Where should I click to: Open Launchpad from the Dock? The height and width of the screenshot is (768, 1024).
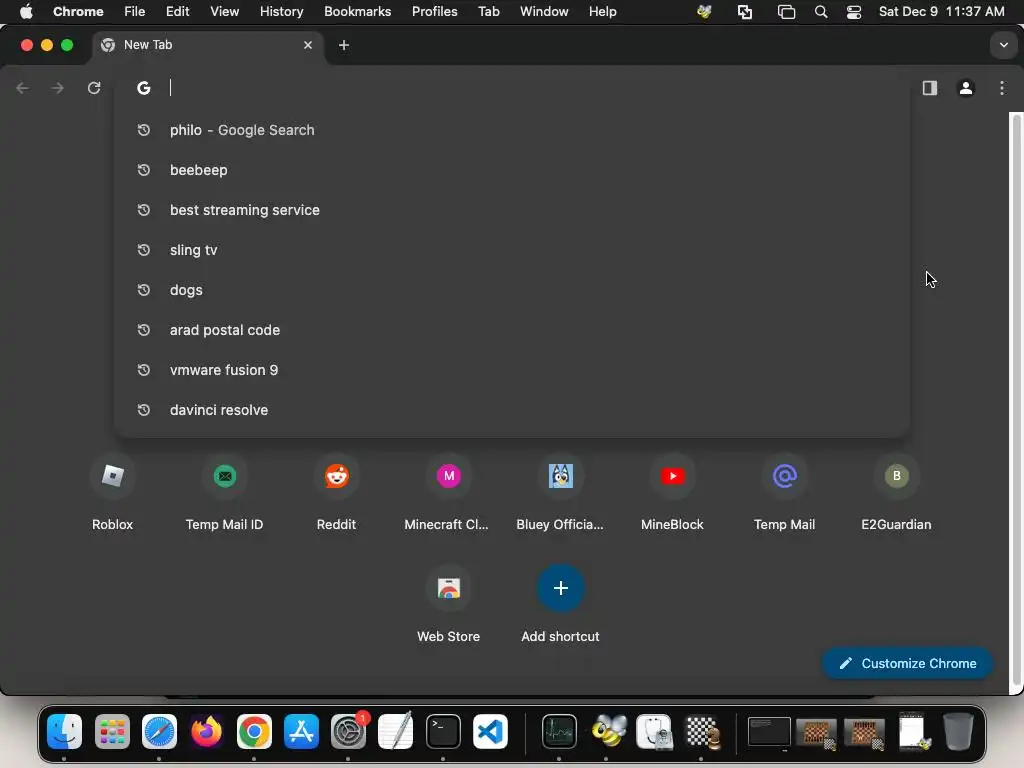[112, 731]
